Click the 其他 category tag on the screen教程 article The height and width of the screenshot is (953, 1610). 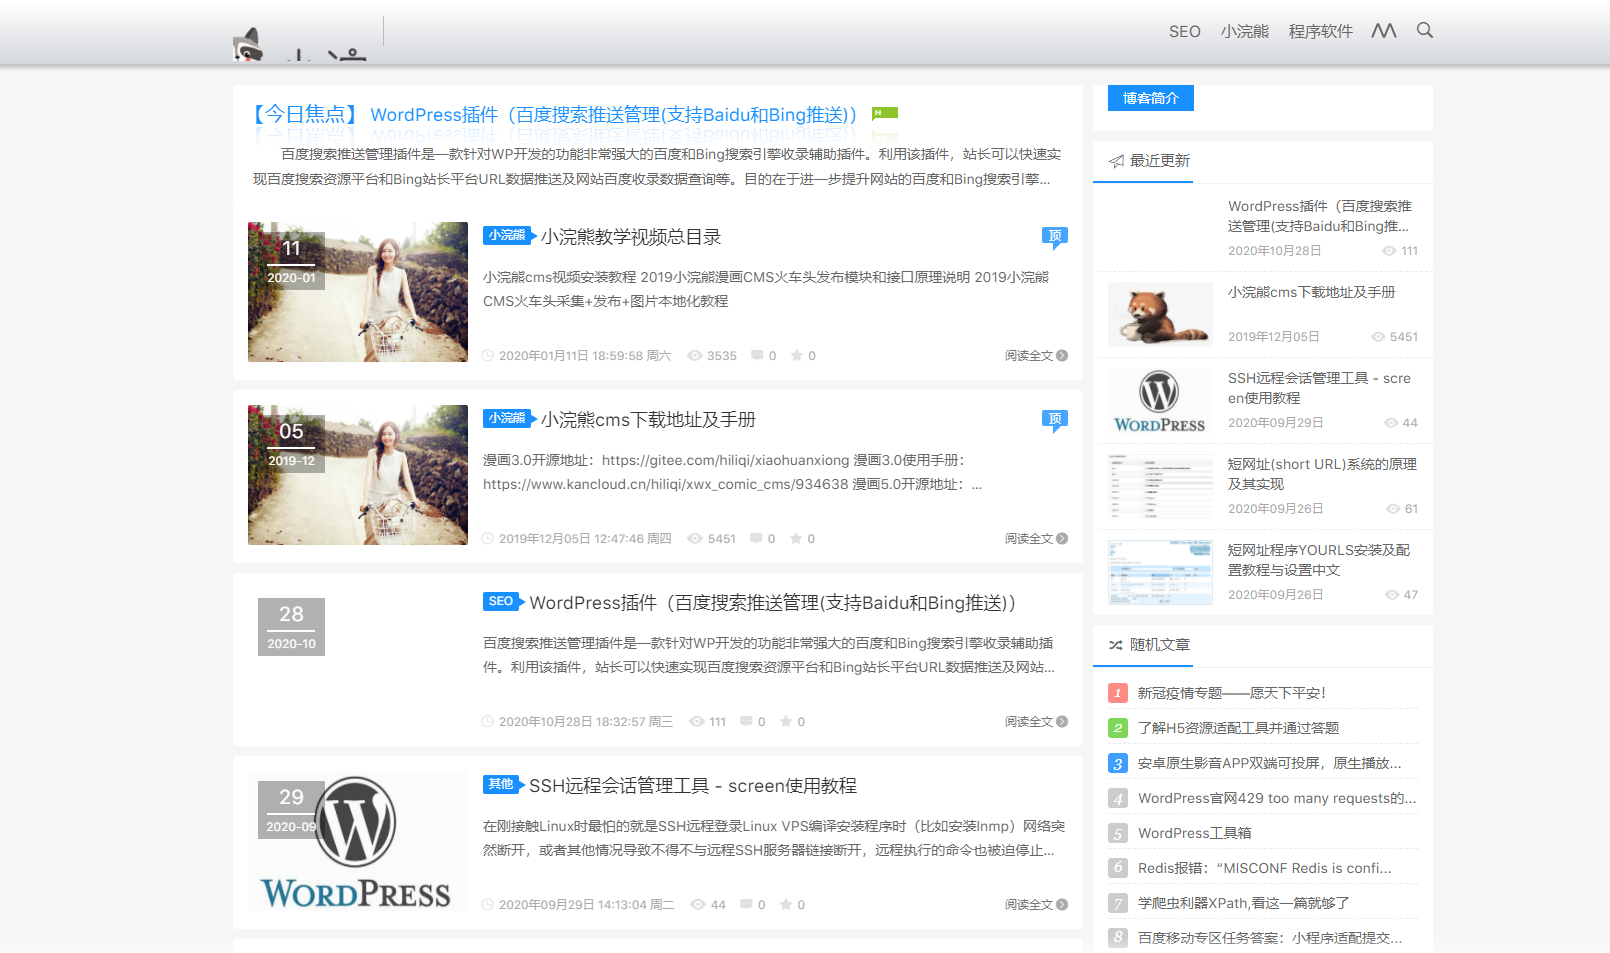click(501, 785)
